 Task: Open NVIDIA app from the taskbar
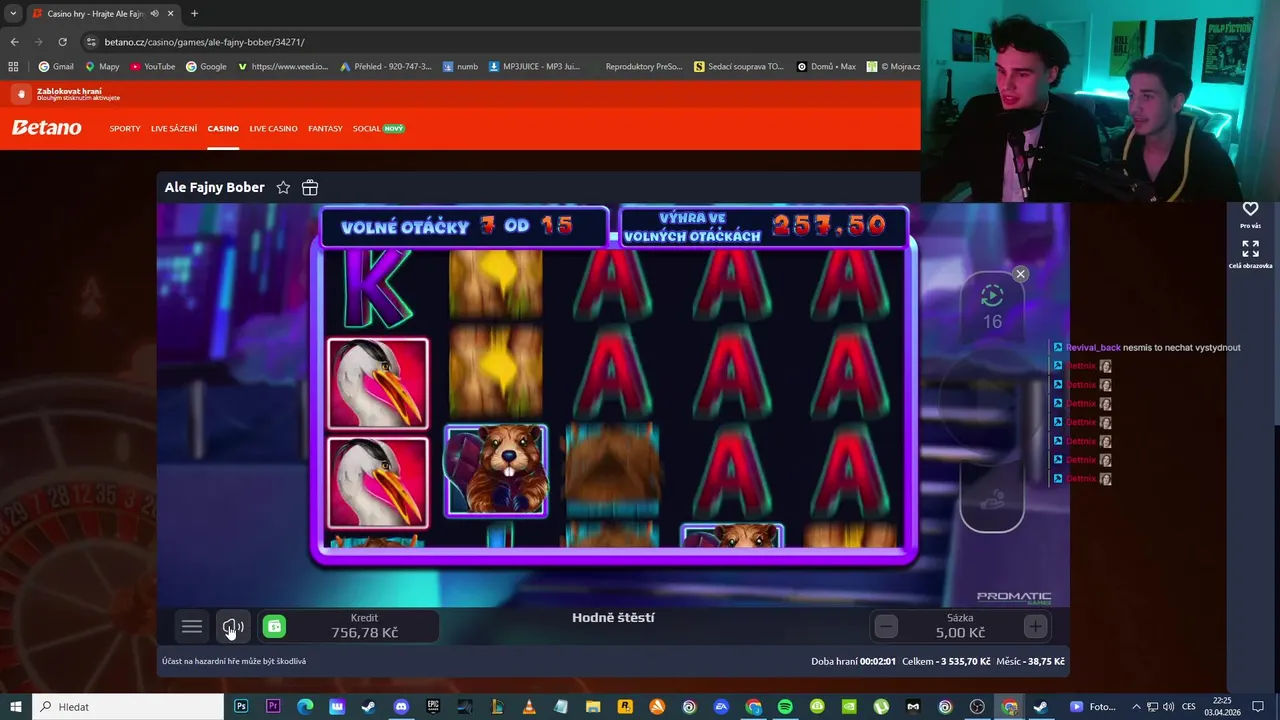point(849,707)
